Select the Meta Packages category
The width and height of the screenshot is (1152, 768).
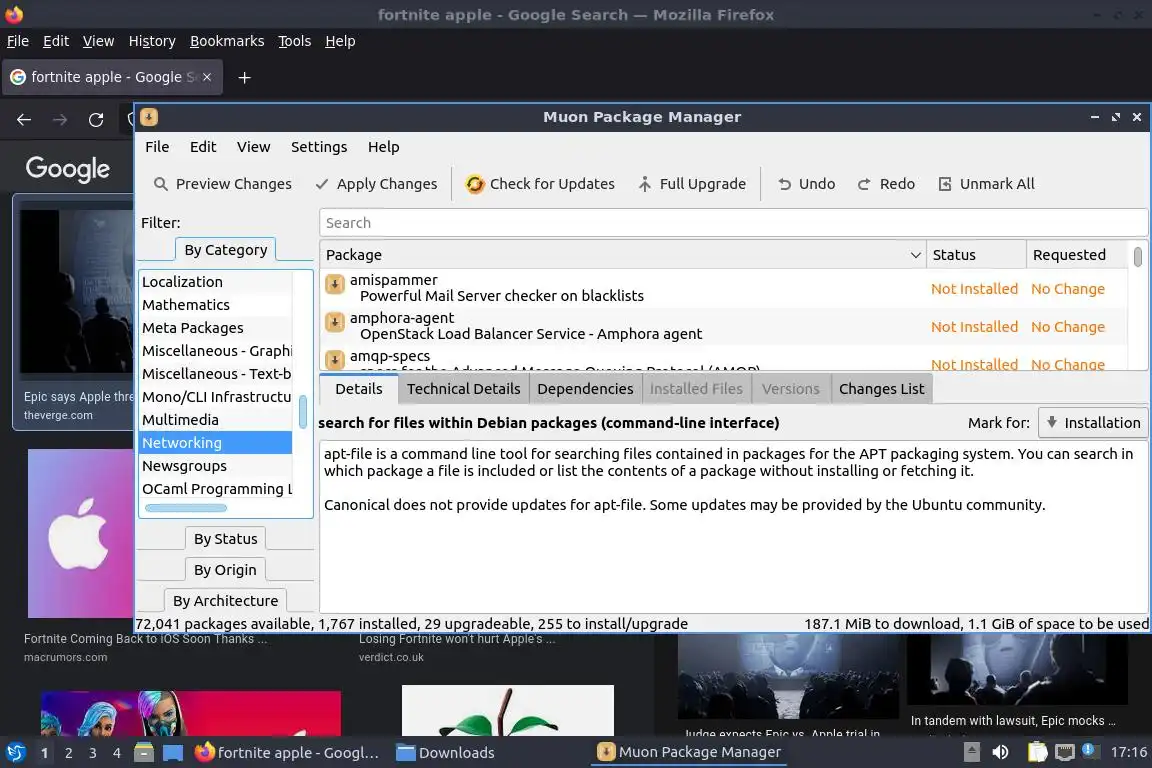(x=215, y=328)
